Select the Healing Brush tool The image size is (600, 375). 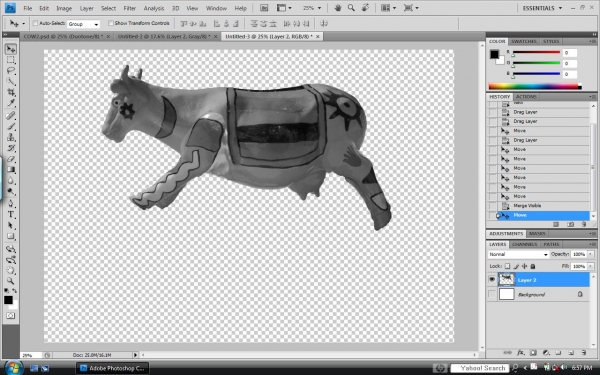11,115
